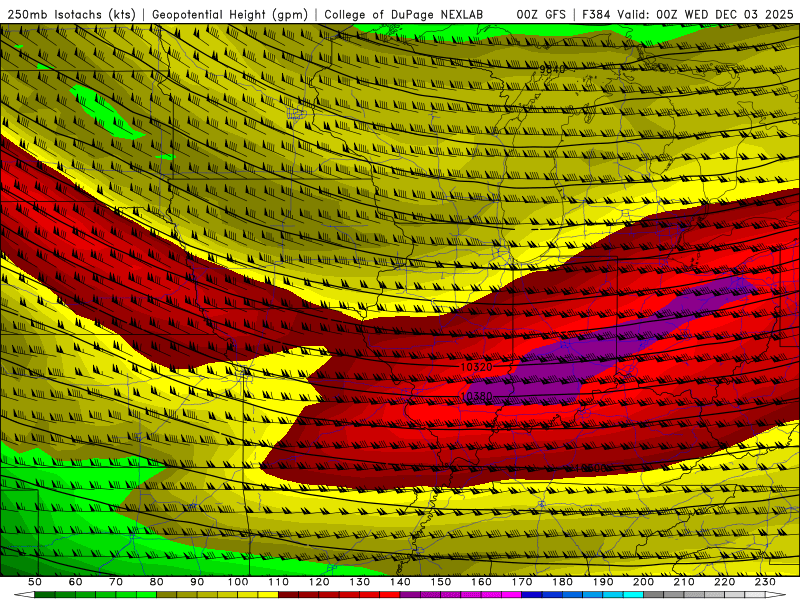Click the bright red swatch left of 140
This screenshot has width=800, height=600.
(x=390, y=595)
